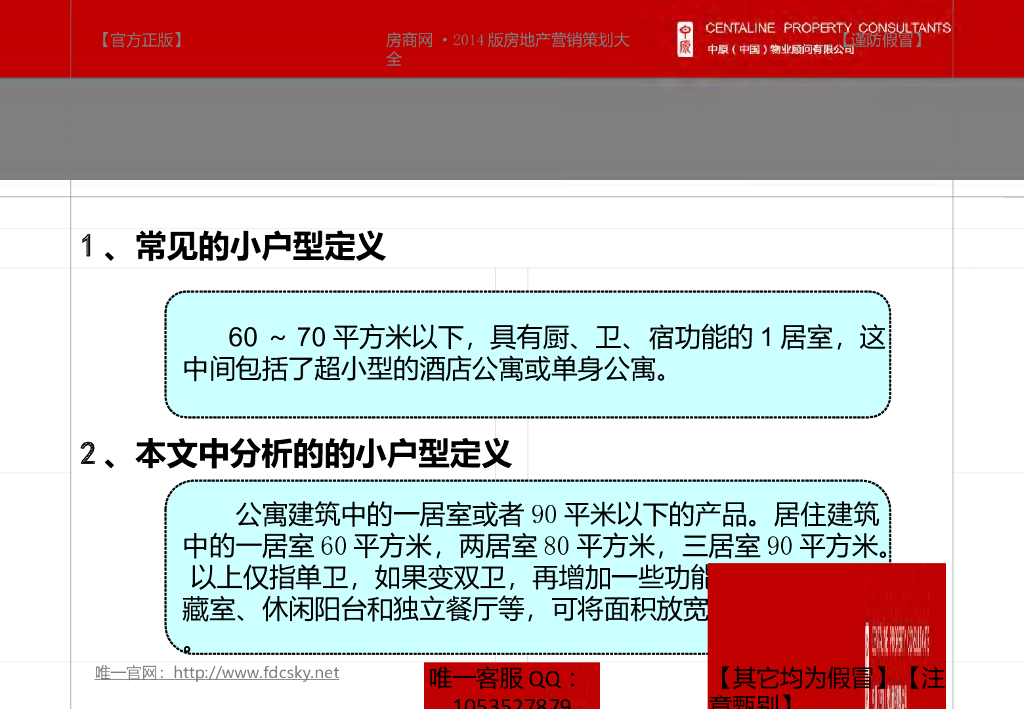Click the '中原(中国)物业顾问有限公司' company name
1024x709 pixels.
[x=780, y=49]
